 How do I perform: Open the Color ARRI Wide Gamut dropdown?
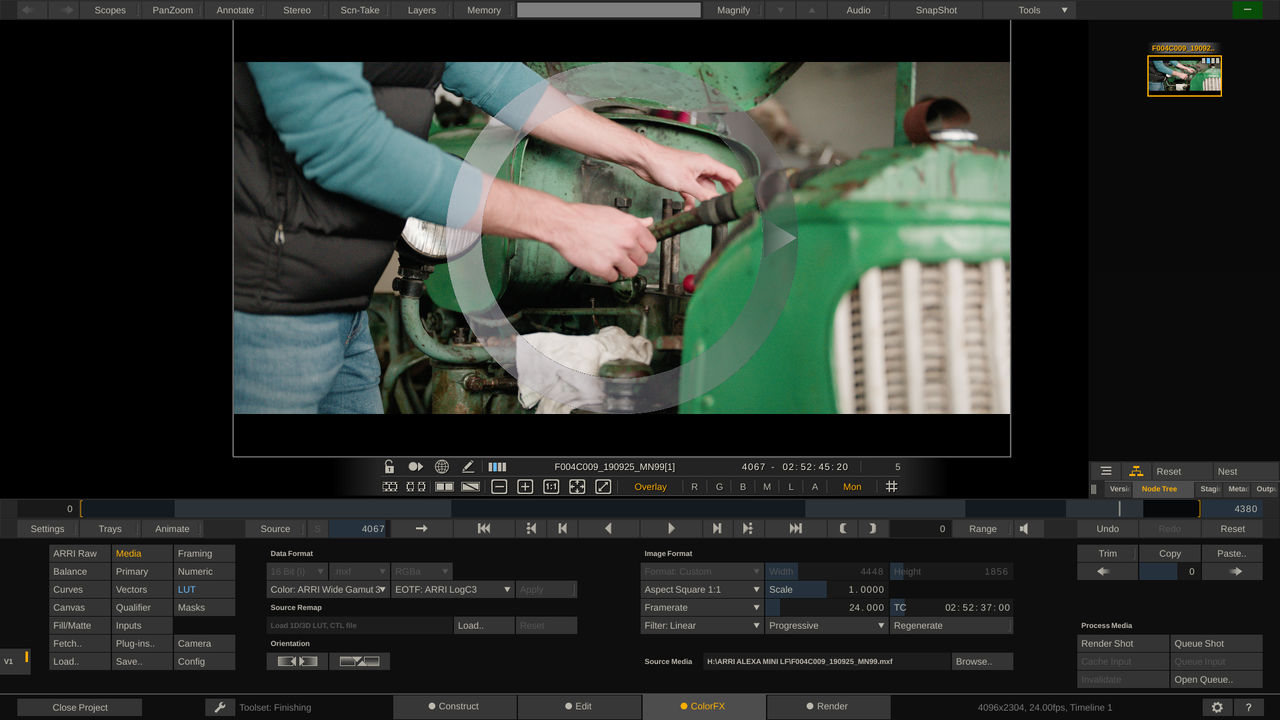(328, 590)
